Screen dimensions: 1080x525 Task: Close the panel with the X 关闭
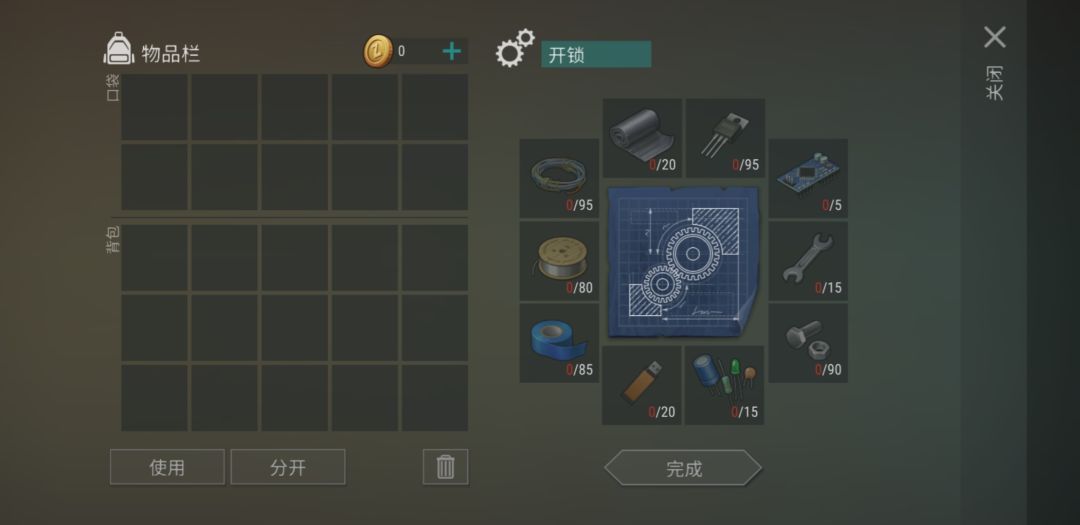click(995, 62)
